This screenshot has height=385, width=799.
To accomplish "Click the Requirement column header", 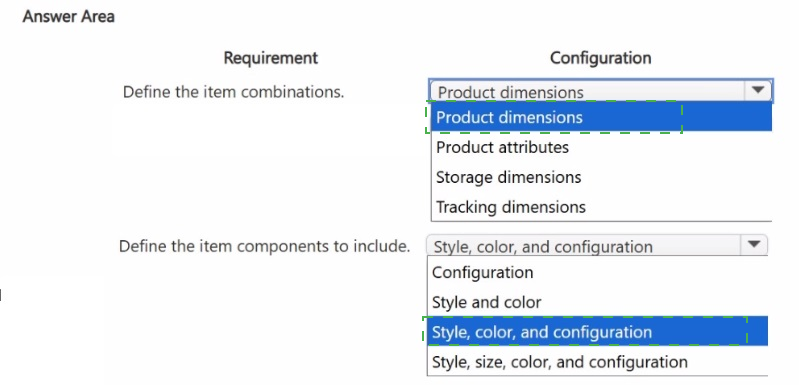I will tap(271, 58).
